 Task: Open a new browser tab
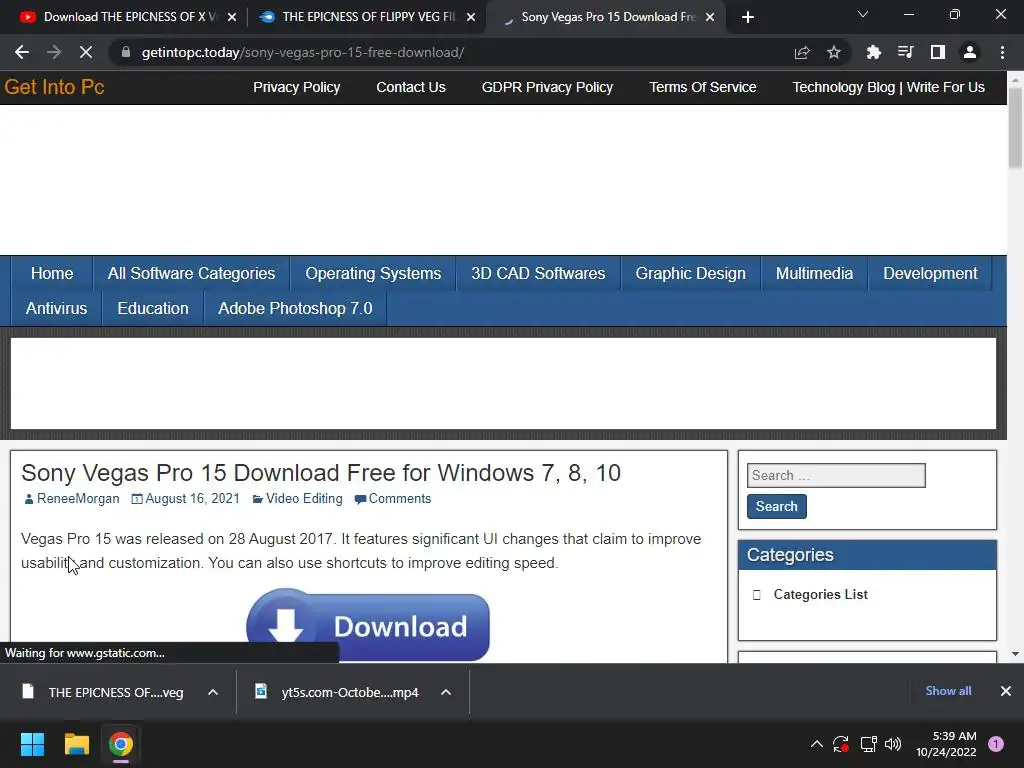pyautogui.click(x=748, y=17)
